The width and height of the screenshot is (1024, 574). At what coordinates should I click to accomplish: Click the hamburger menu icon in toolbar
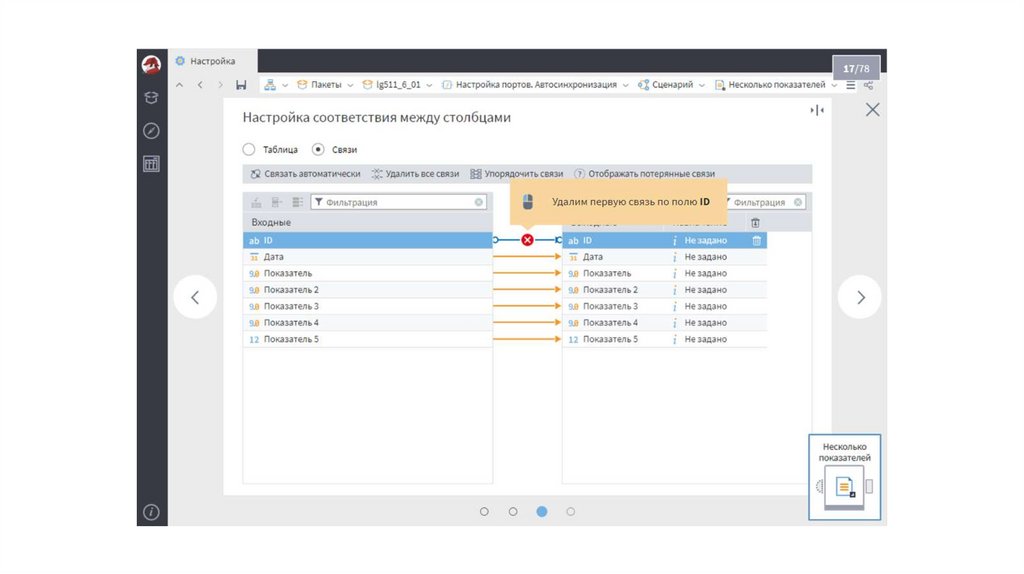point(850,85)
